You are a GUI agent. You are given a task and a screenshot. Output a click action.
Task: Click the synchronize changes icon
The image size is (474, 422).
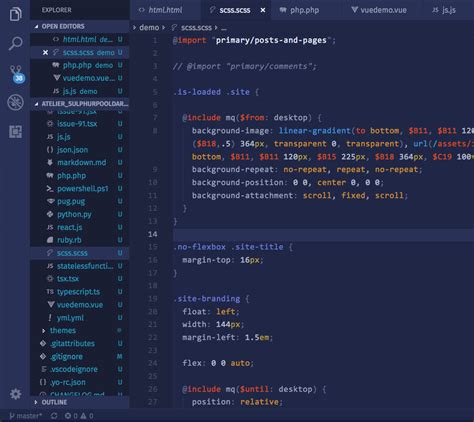54,416
